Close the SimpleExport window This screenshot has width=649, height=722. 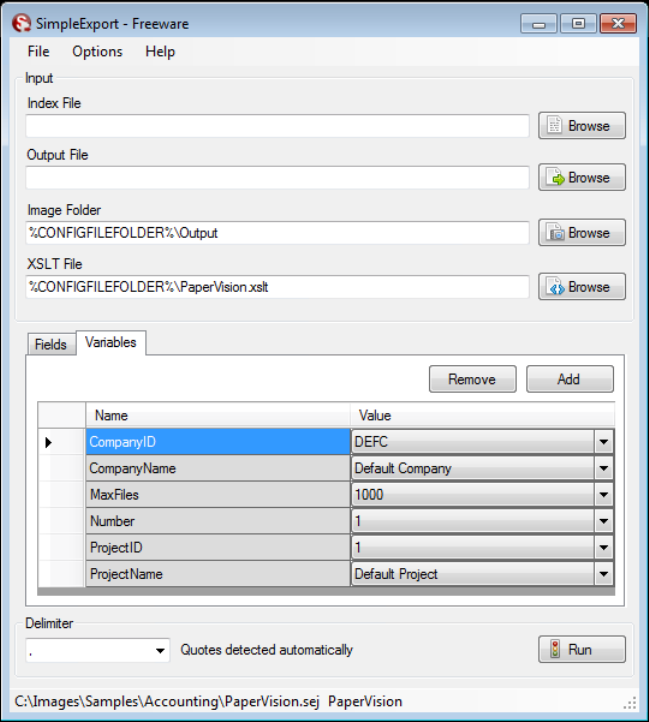tap(619, 23)
